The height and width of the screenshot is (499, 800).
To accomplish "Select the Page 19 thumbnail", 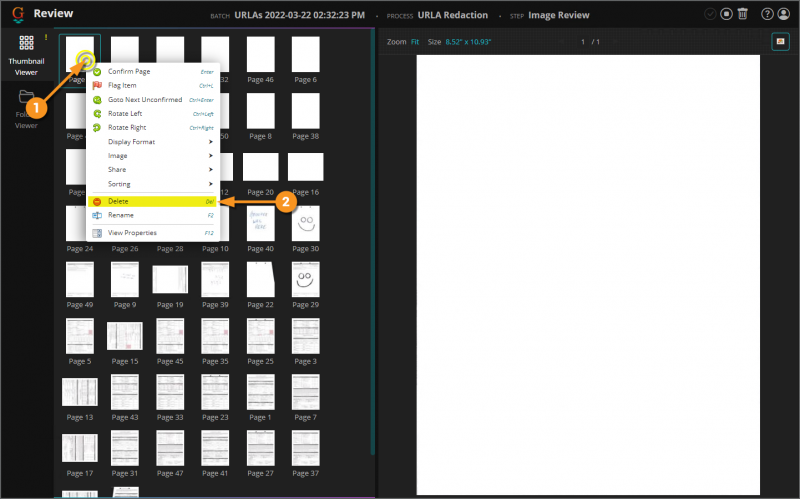I will coord(170,280).
